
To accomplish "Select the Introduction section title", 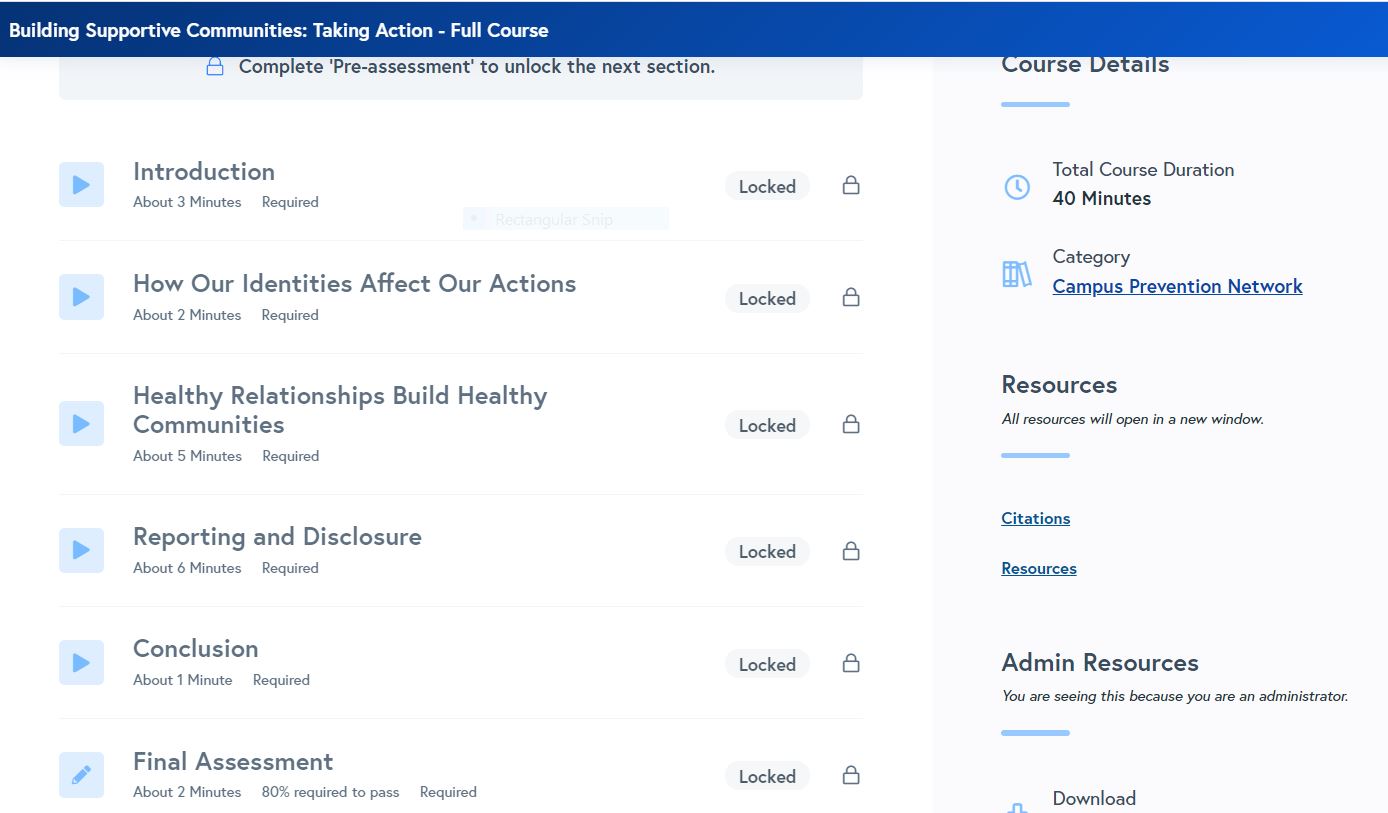I will point(204,172).
